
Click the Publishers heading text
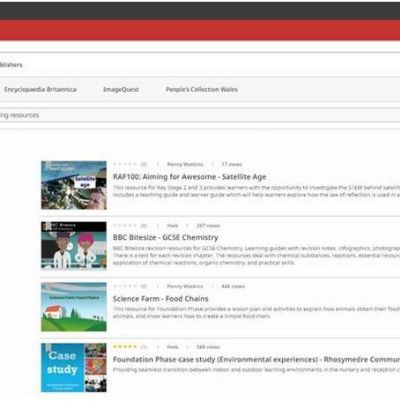click(11, 65)
